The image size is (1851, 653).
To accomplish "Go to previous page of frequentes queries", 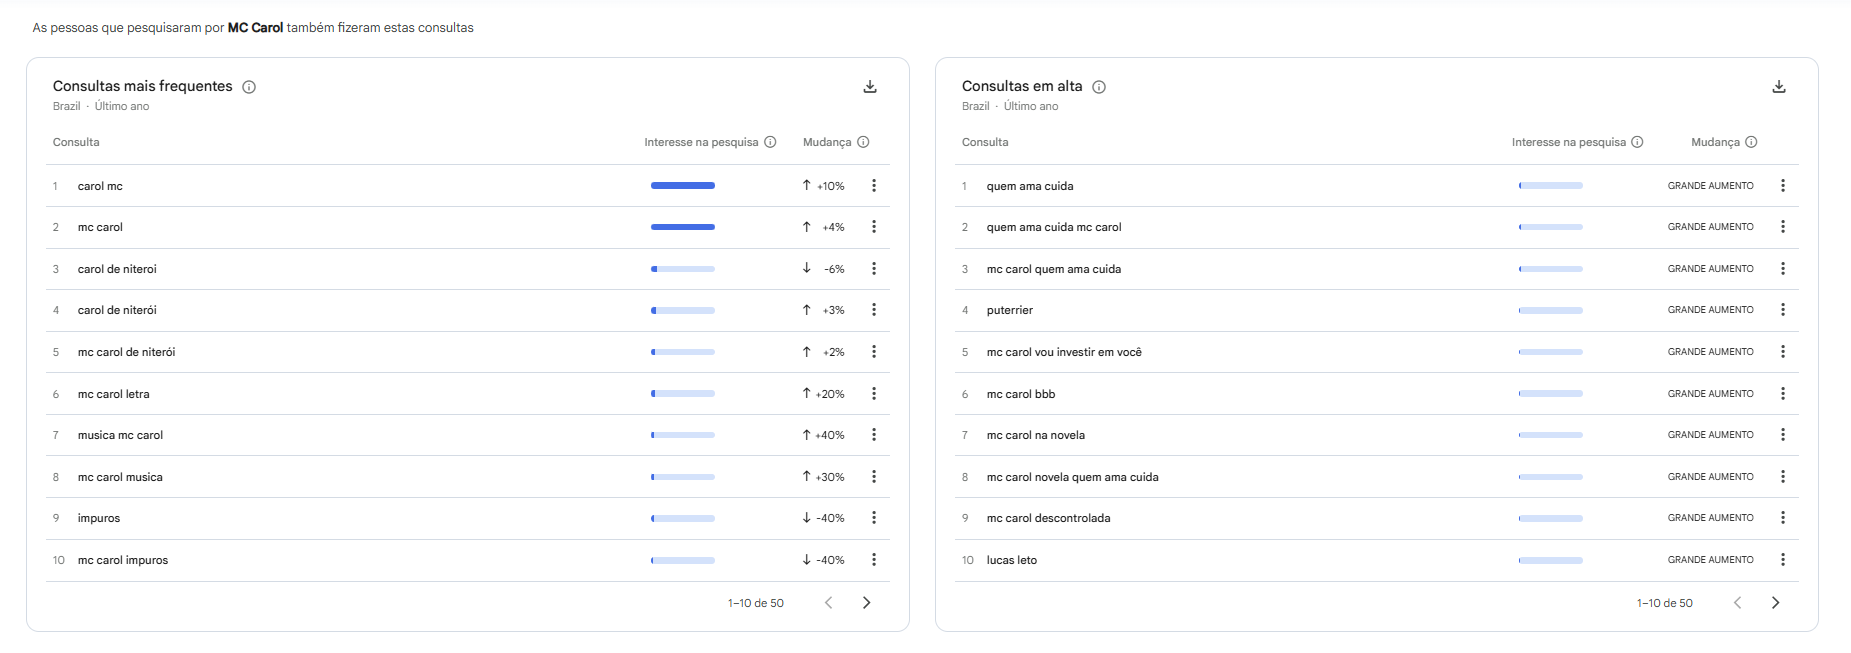I will [x=828, y=603].
